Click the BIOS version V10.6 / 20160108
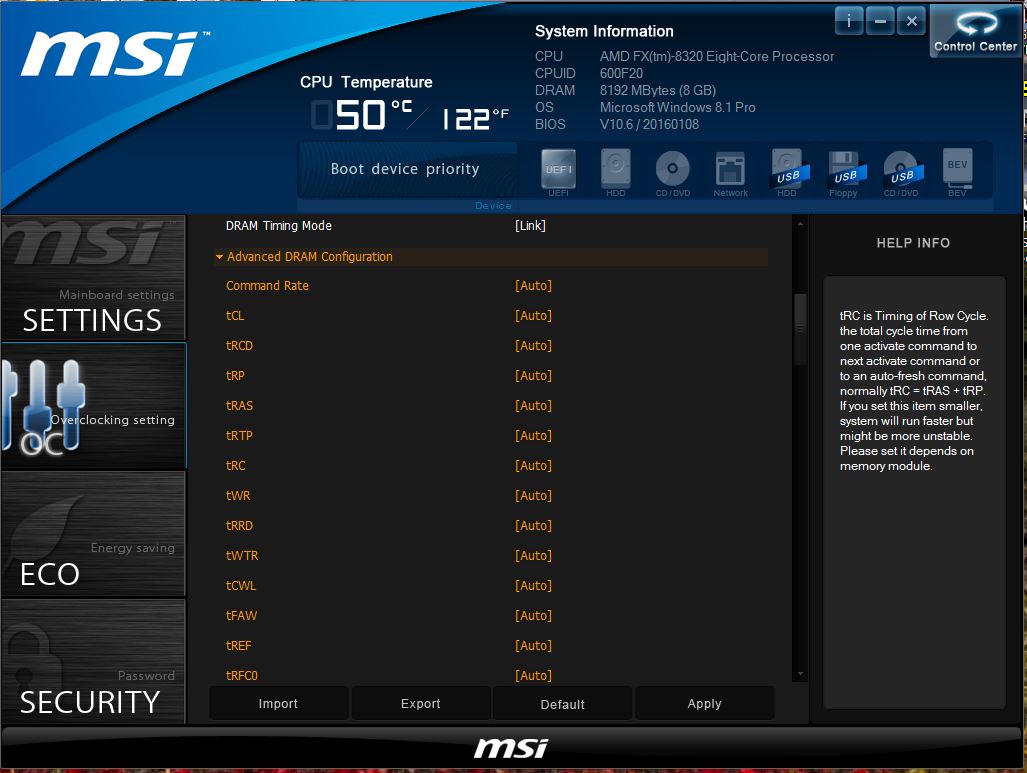The image size is (1027, 773). click(649, 124)
